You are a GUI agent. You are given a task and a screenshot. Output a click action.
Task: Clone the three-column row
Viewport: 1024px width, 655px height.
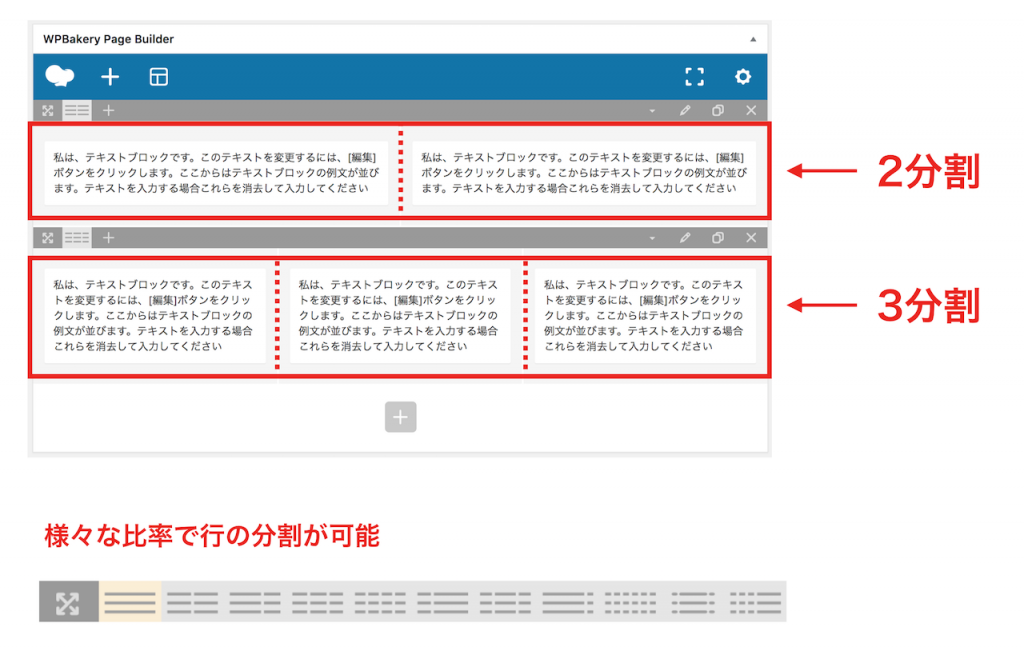click(718, 238)
